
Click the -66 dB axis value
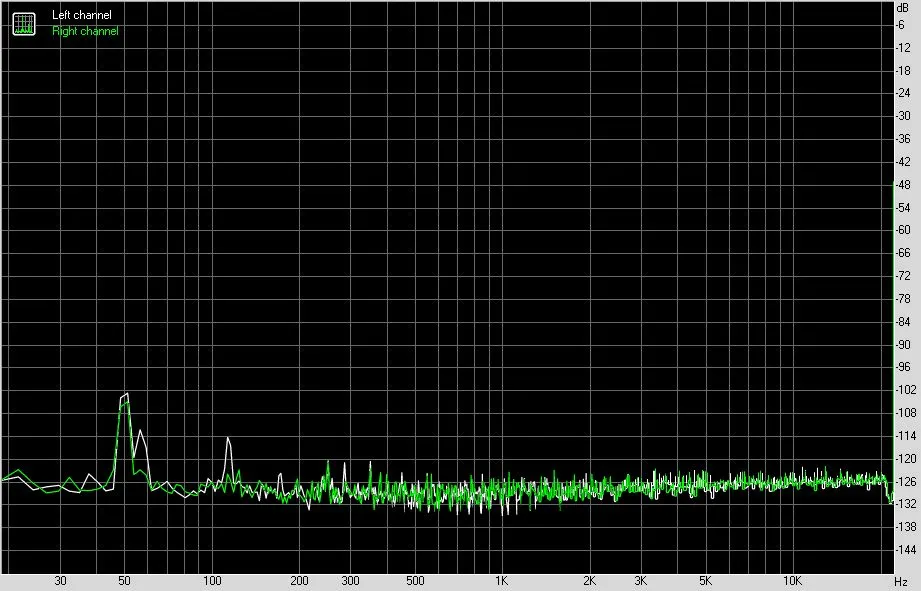[x=903, y=253]
